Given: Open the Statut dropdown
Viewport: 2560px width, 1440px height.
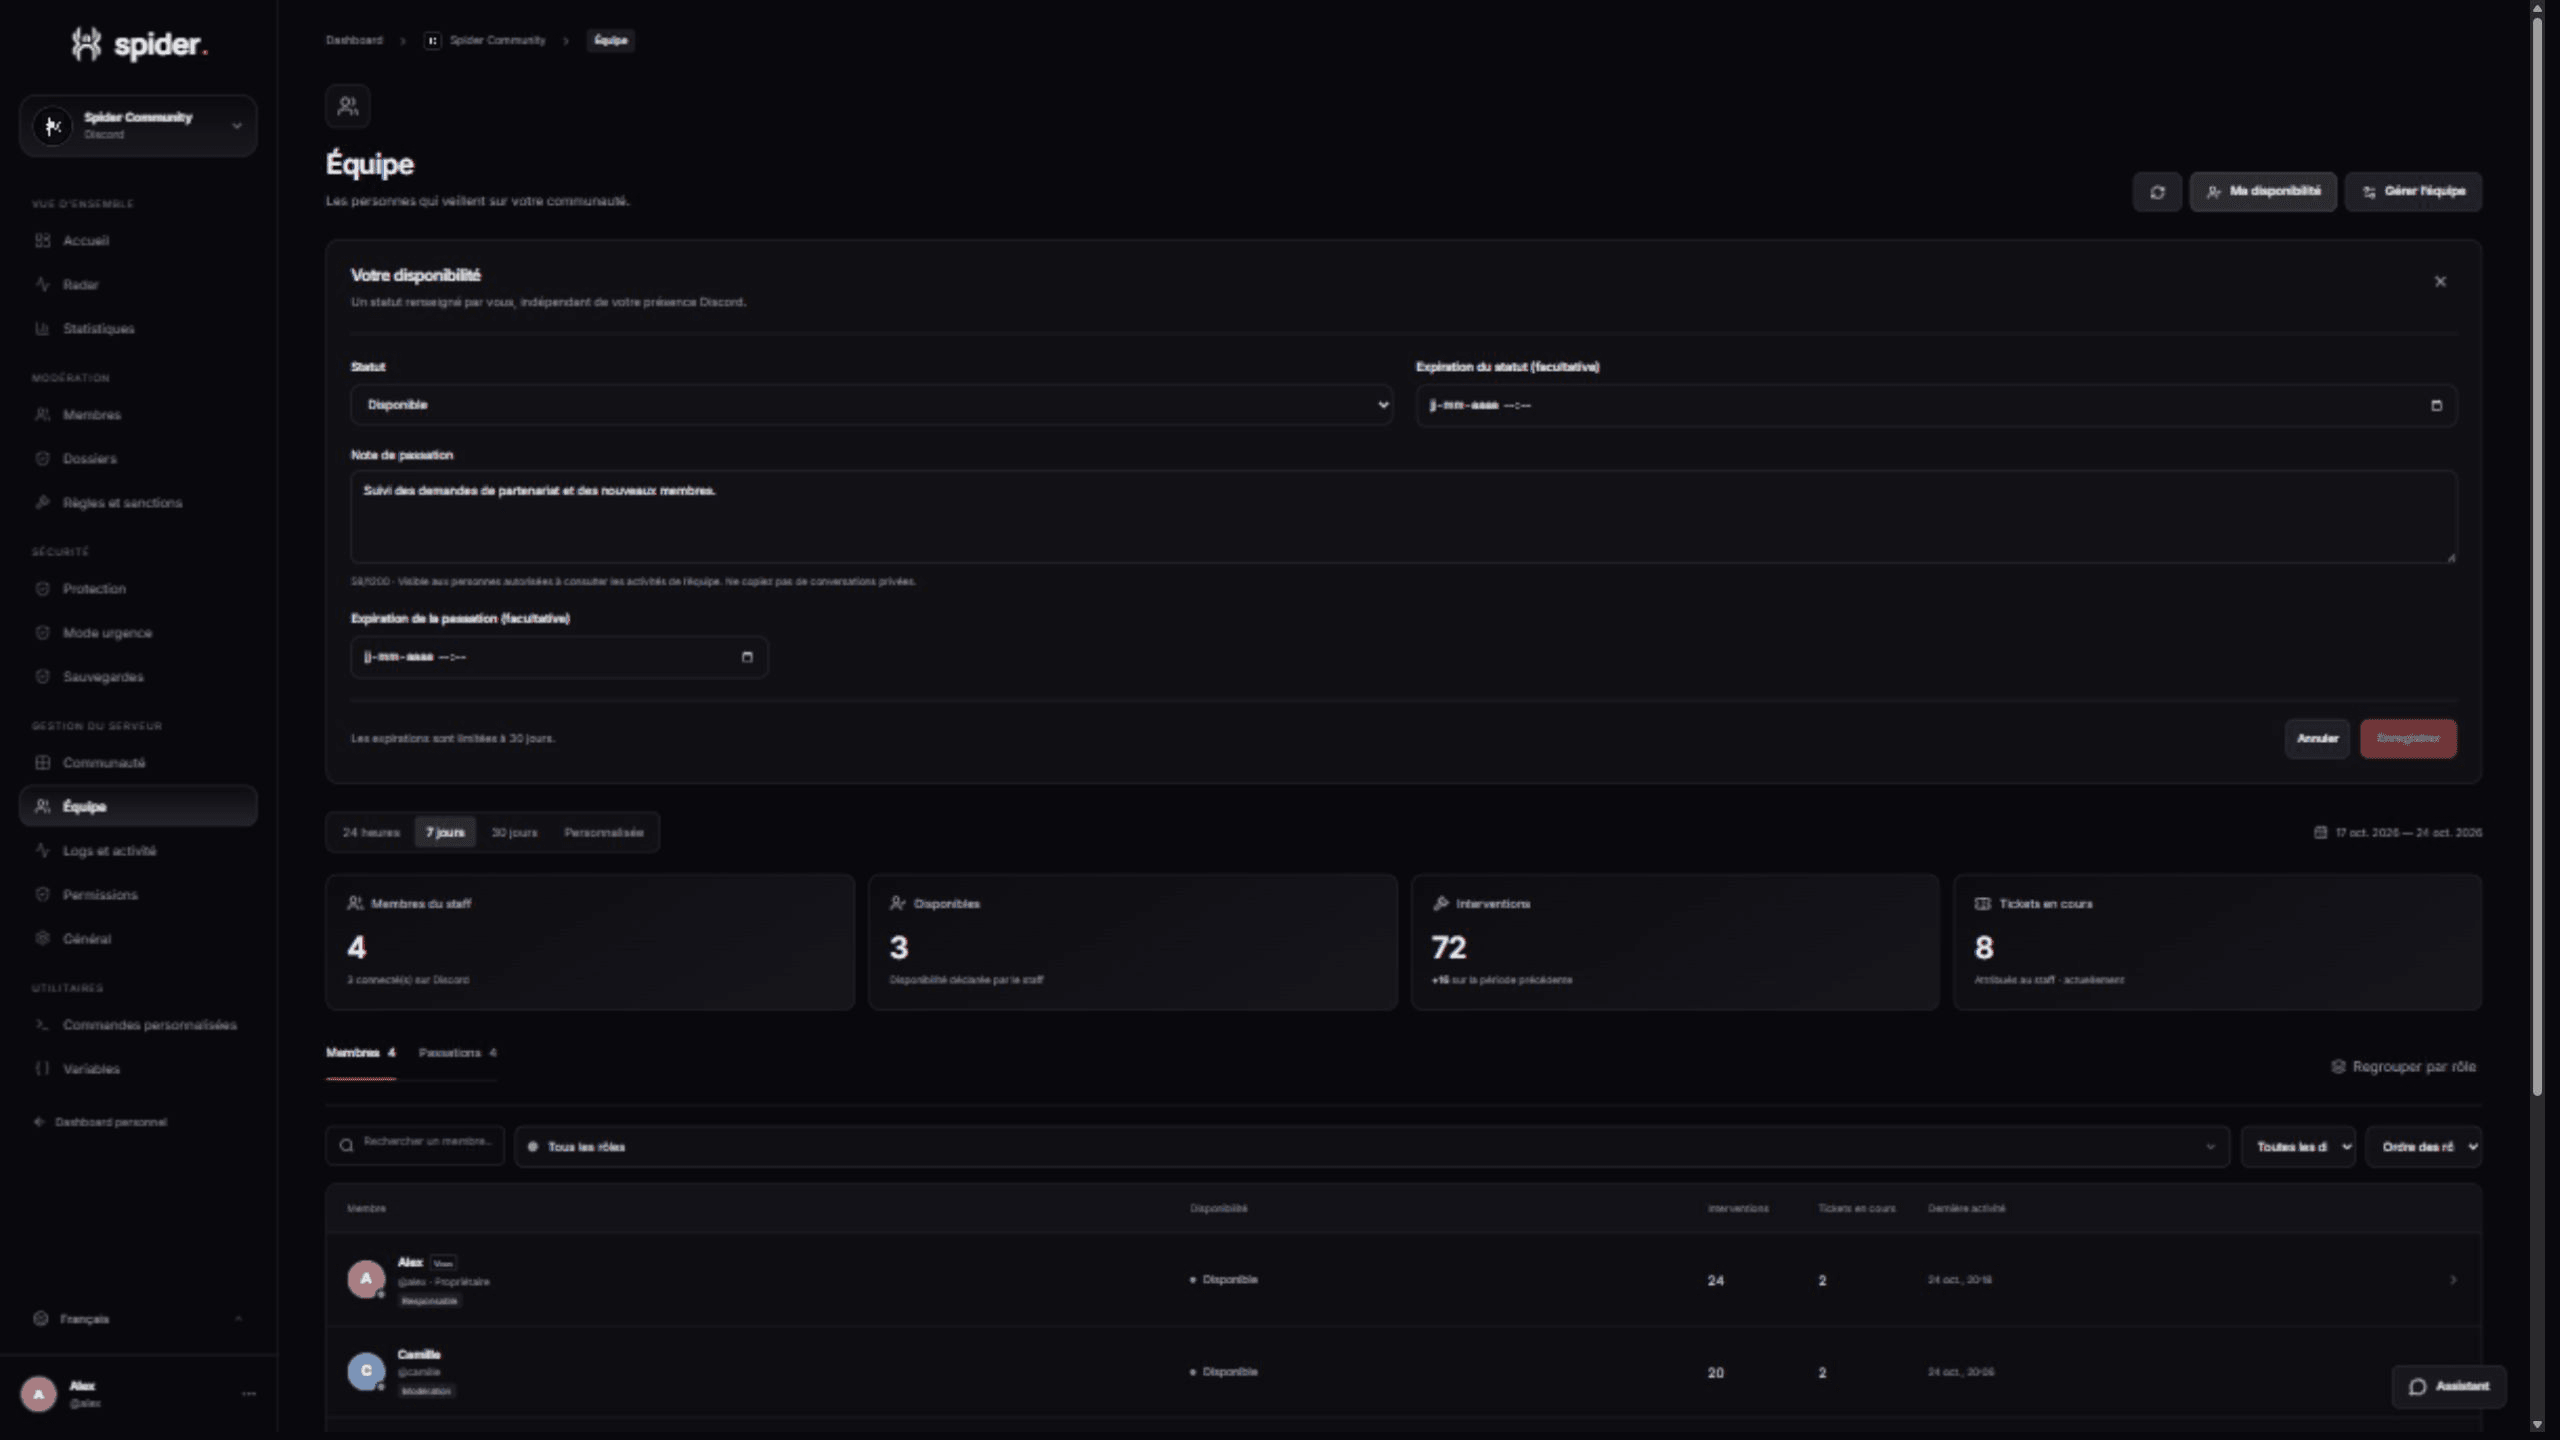Looking at the screenshot, I should [x=871, y=405].
